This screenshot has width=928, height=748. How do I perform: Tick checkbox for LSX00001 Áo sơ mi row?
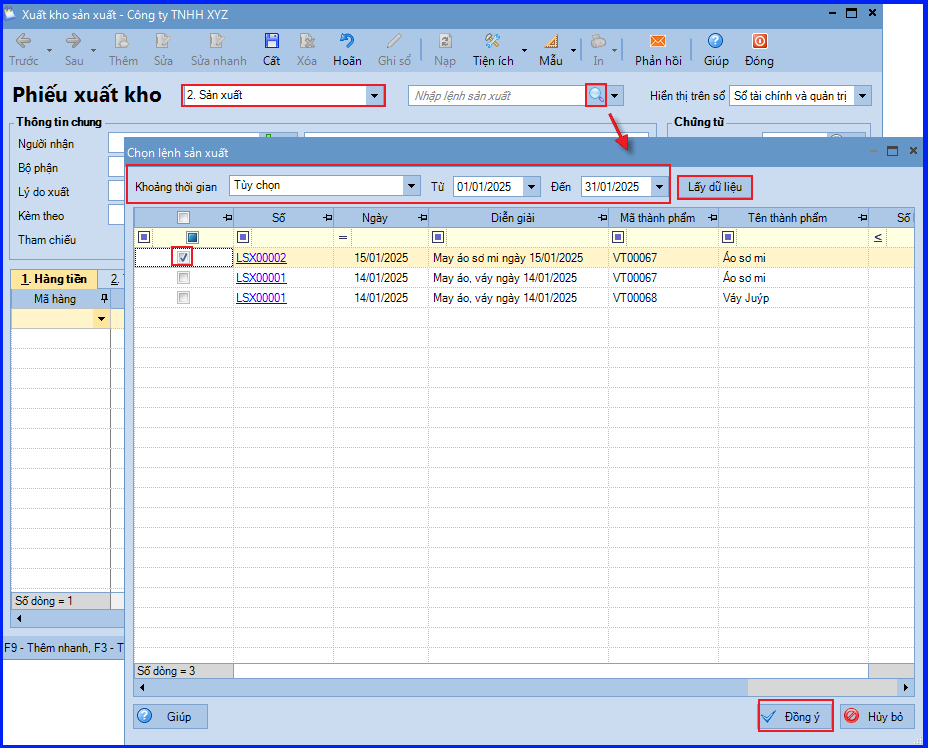(183, 278)
